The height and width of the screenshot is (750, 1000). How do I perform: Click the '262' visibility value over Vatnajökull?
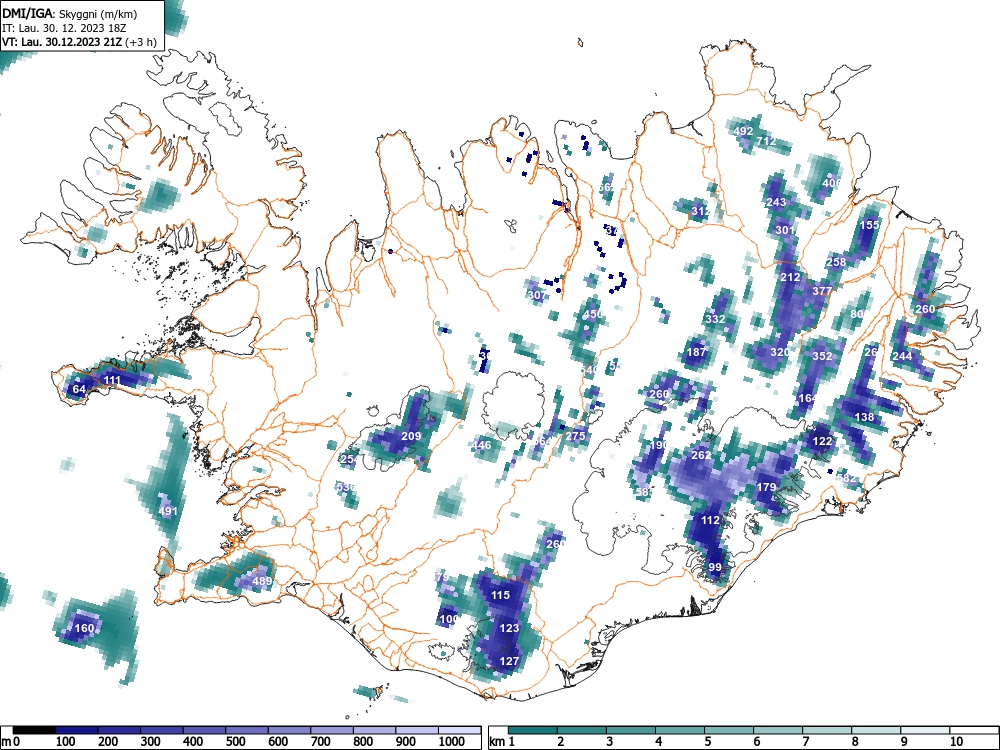[x=701, y=455]
